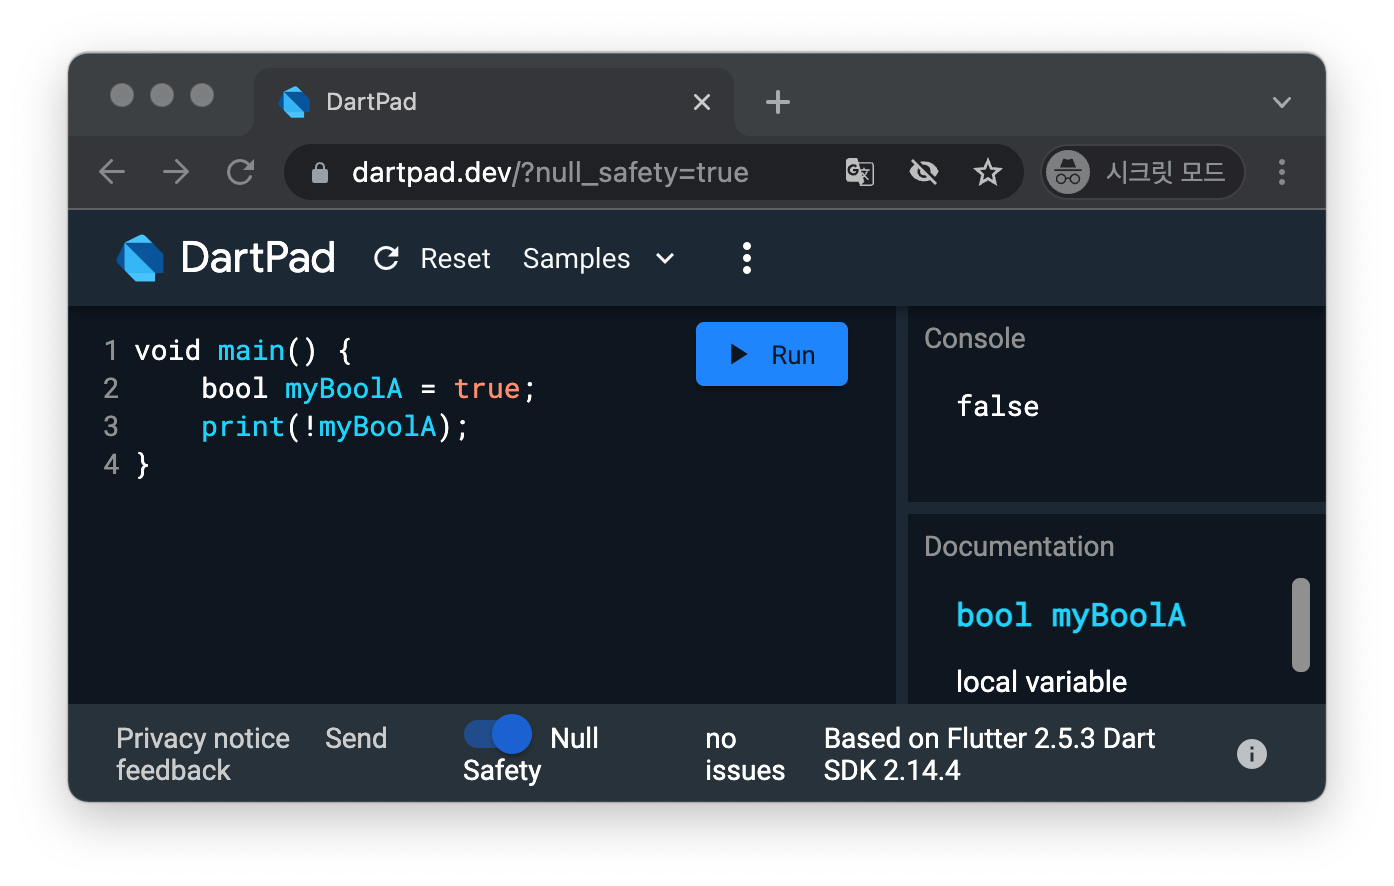Viewport: 1394px width, 886px height.
Task: Open the Google Translate page icon
Action: [860, 172]
